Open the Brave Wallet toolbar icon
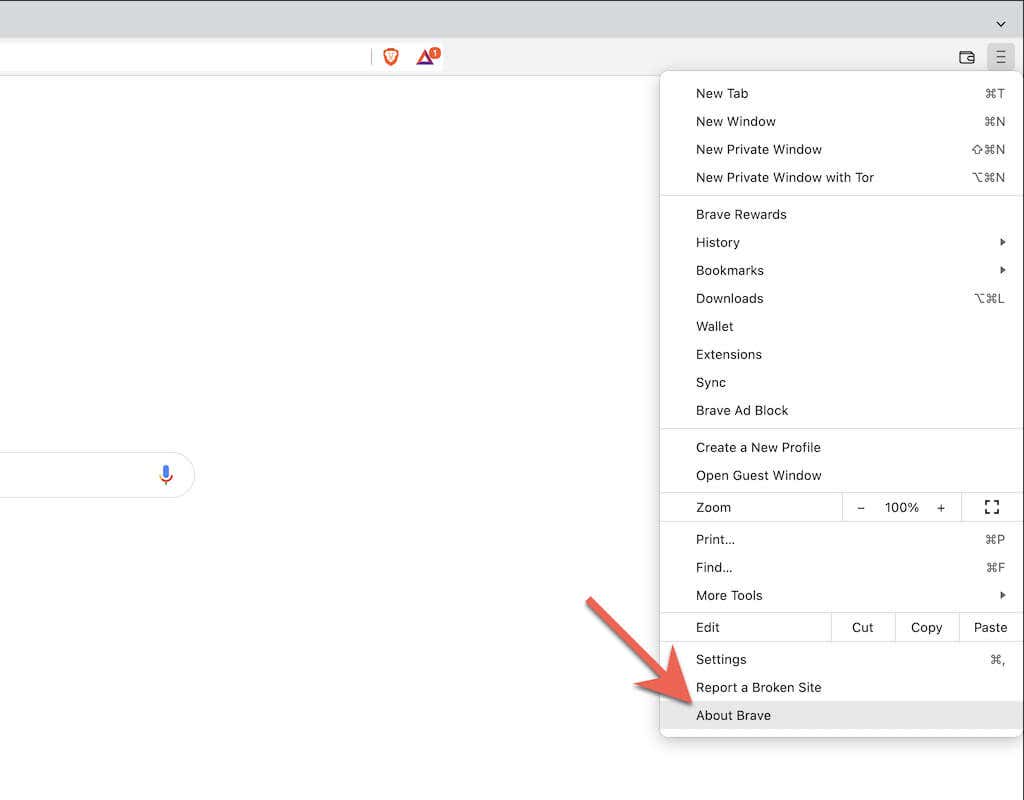The width and height of the screenshot is (1024, 800). 967,57
